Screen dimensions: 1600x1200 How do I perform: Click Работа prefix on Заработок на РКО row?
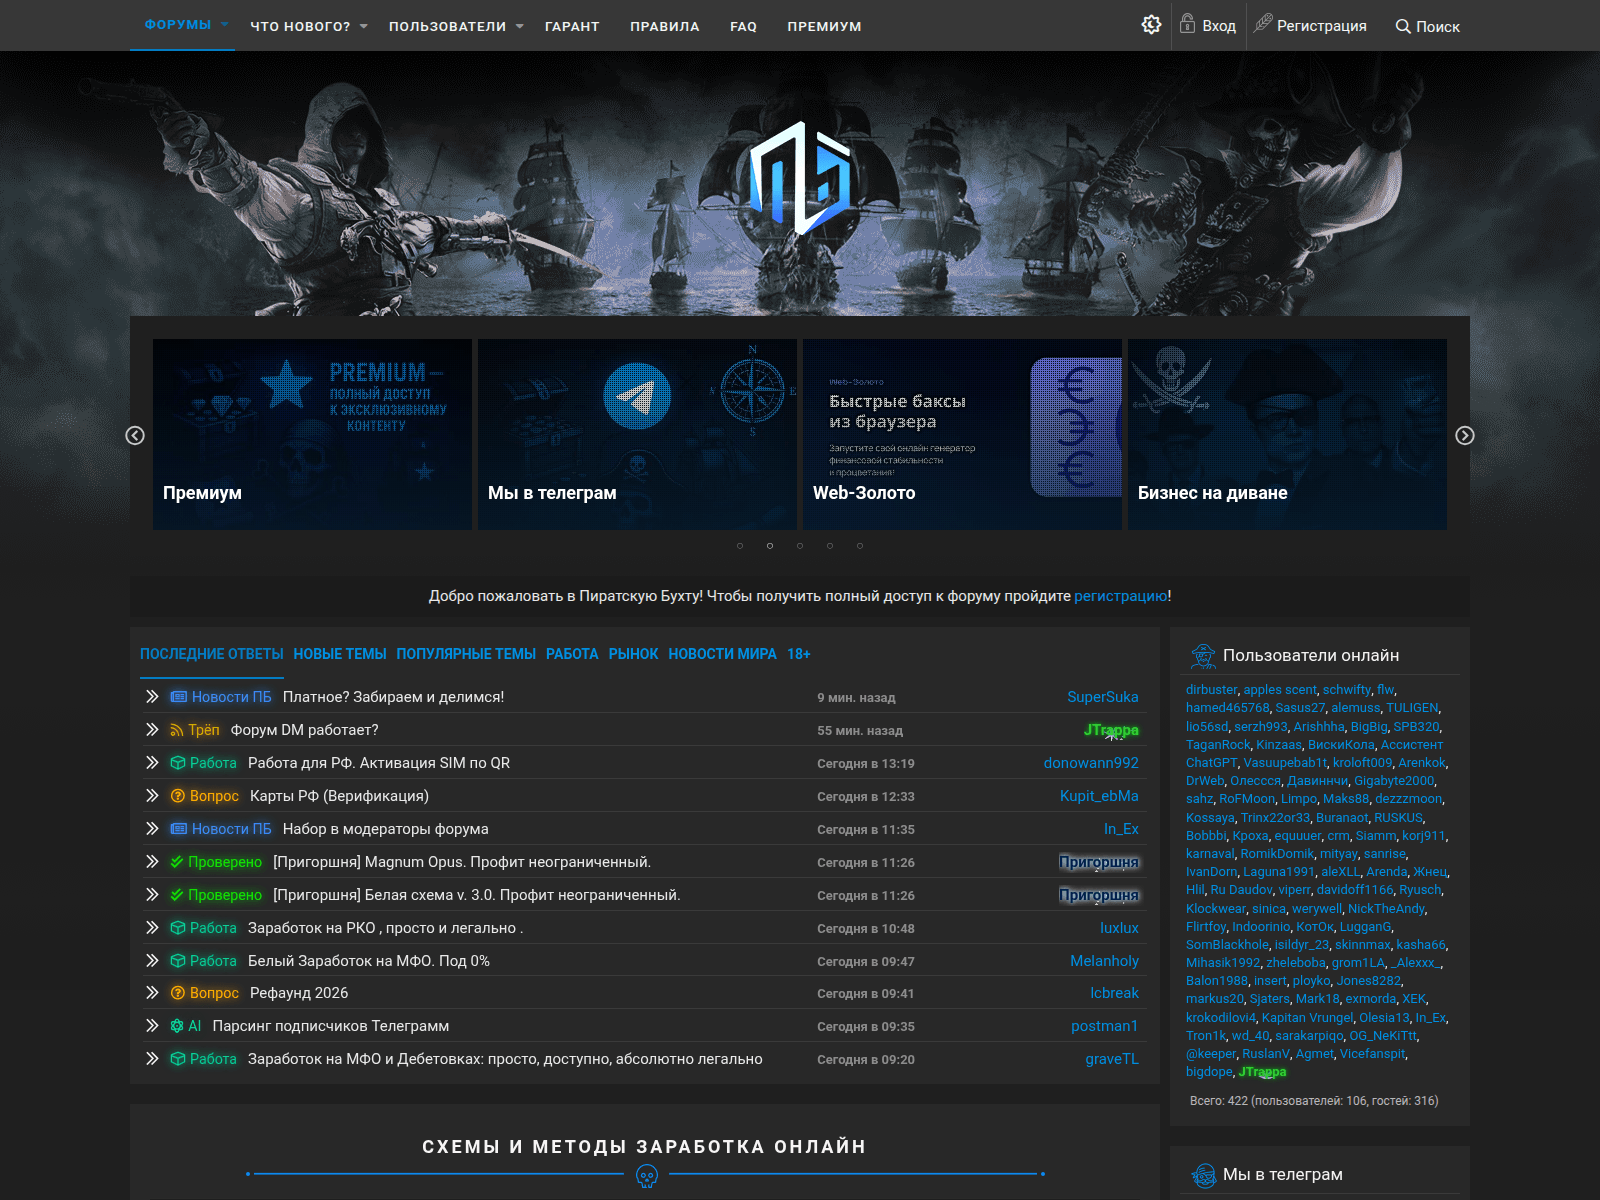pos(203,928)
